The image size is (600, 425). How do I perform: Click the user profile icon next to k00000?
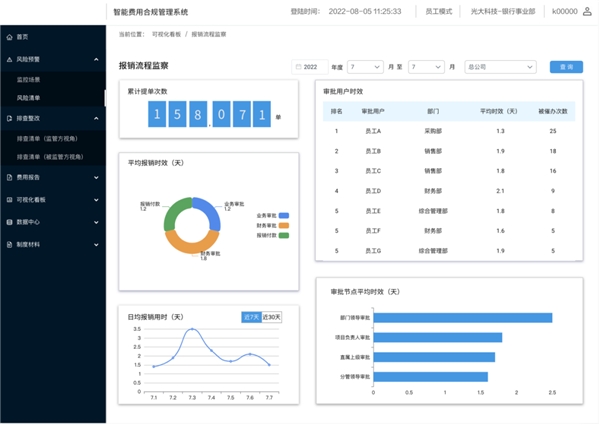587,11
